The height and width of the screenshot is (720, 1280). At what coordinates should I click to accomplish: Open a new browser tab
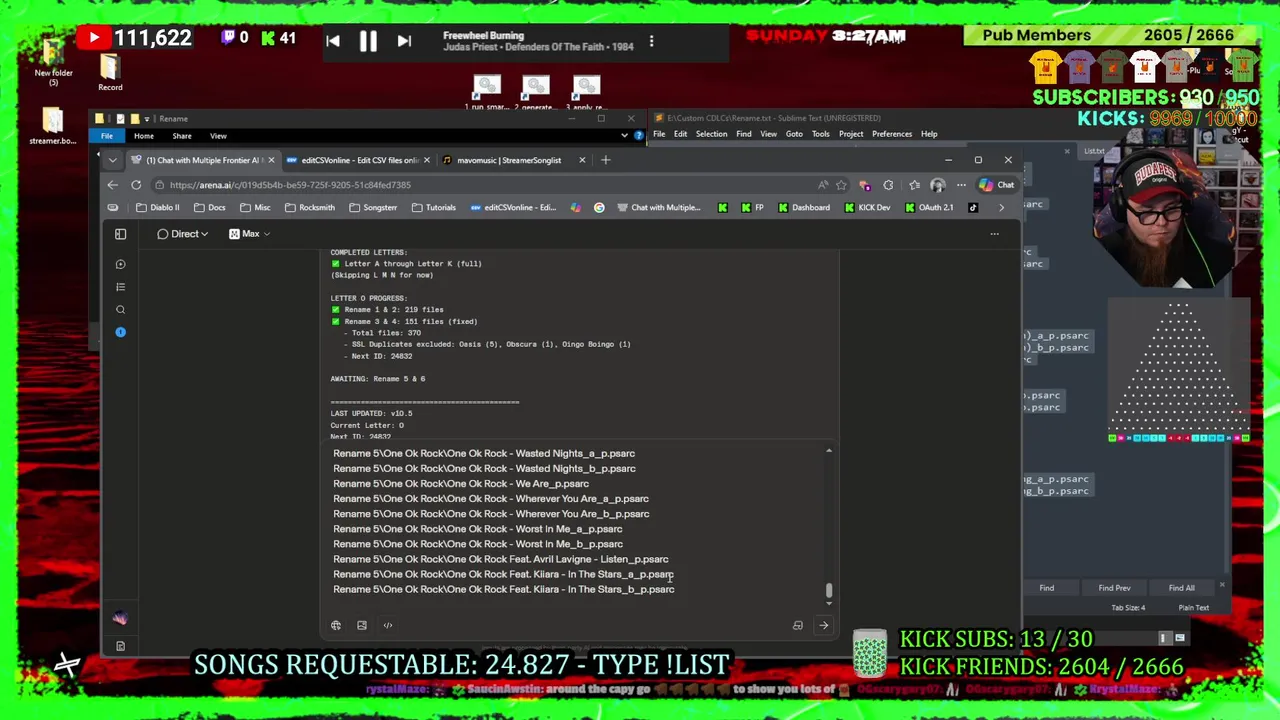click(605, 160)
